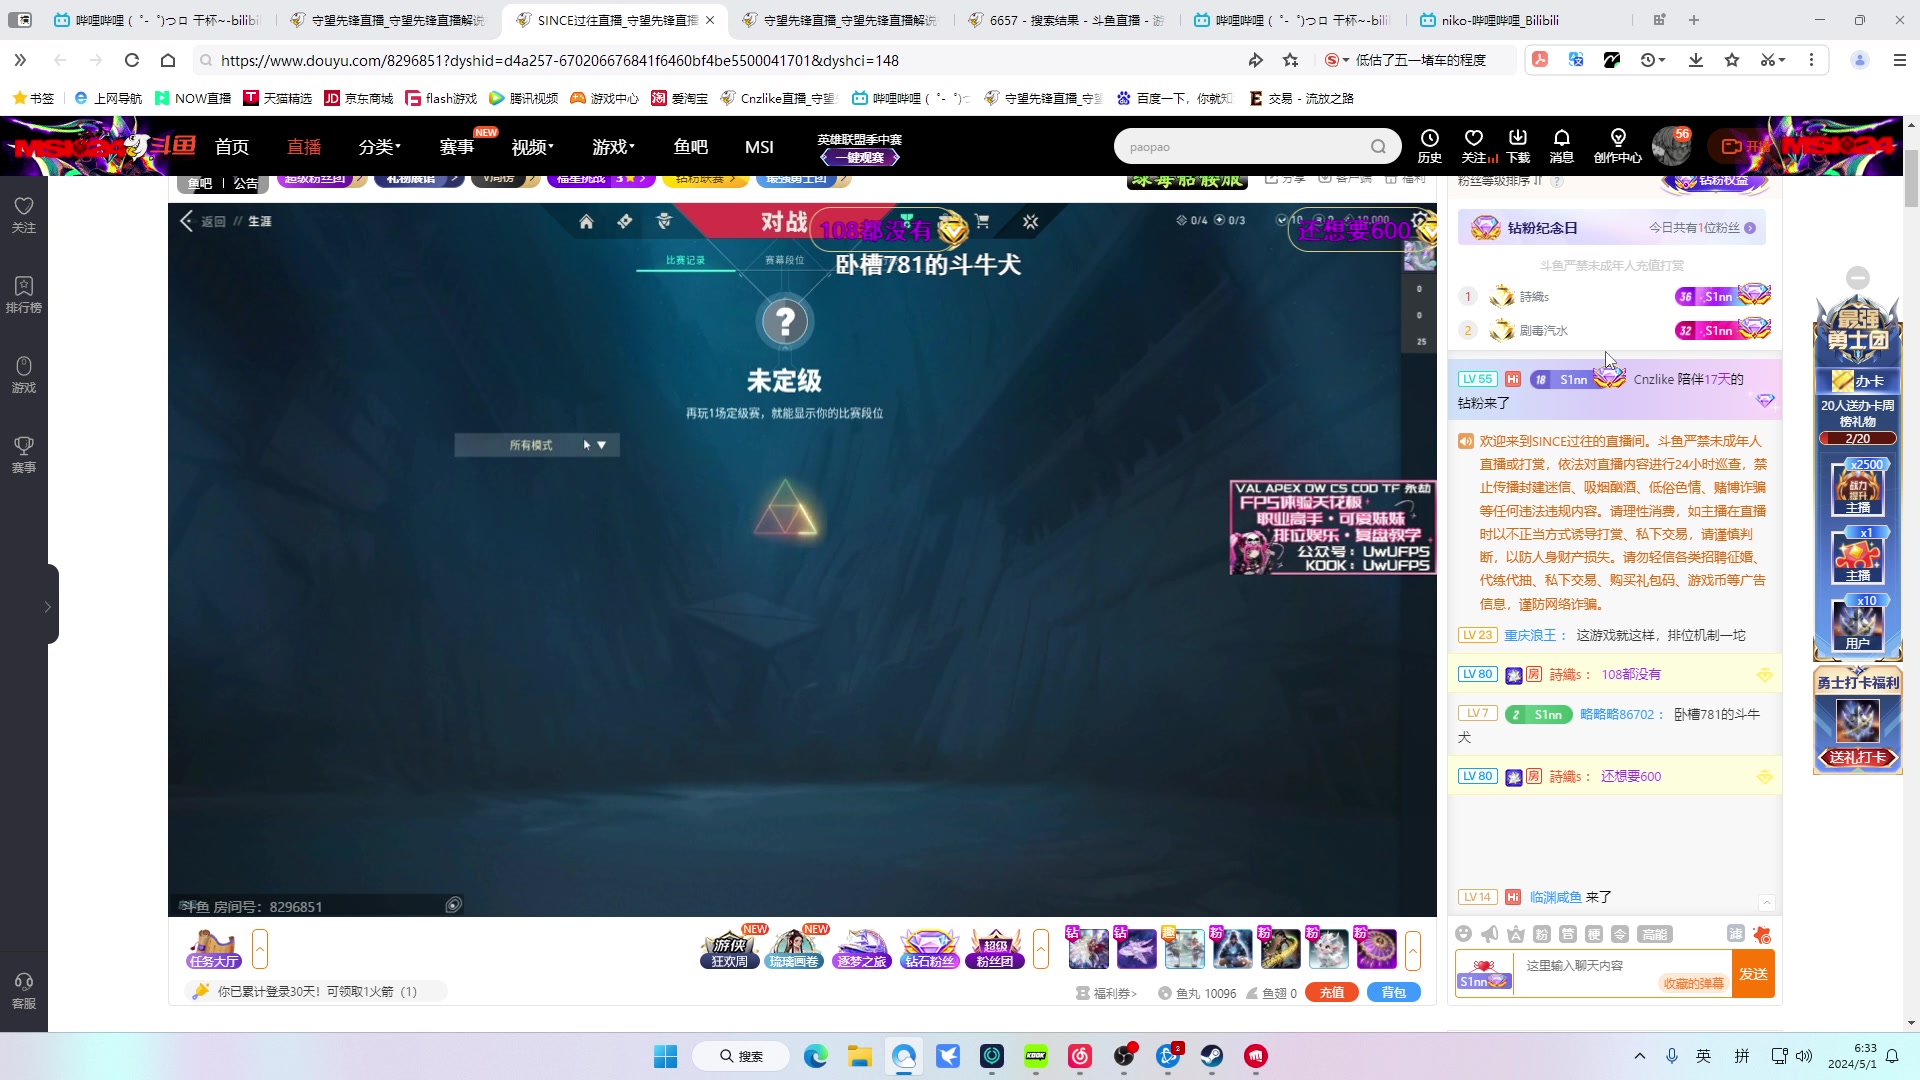Open the emoji picker in chat toolbar
The width and height of the screenshot is (1920, 1080).
coord(1464,934)
